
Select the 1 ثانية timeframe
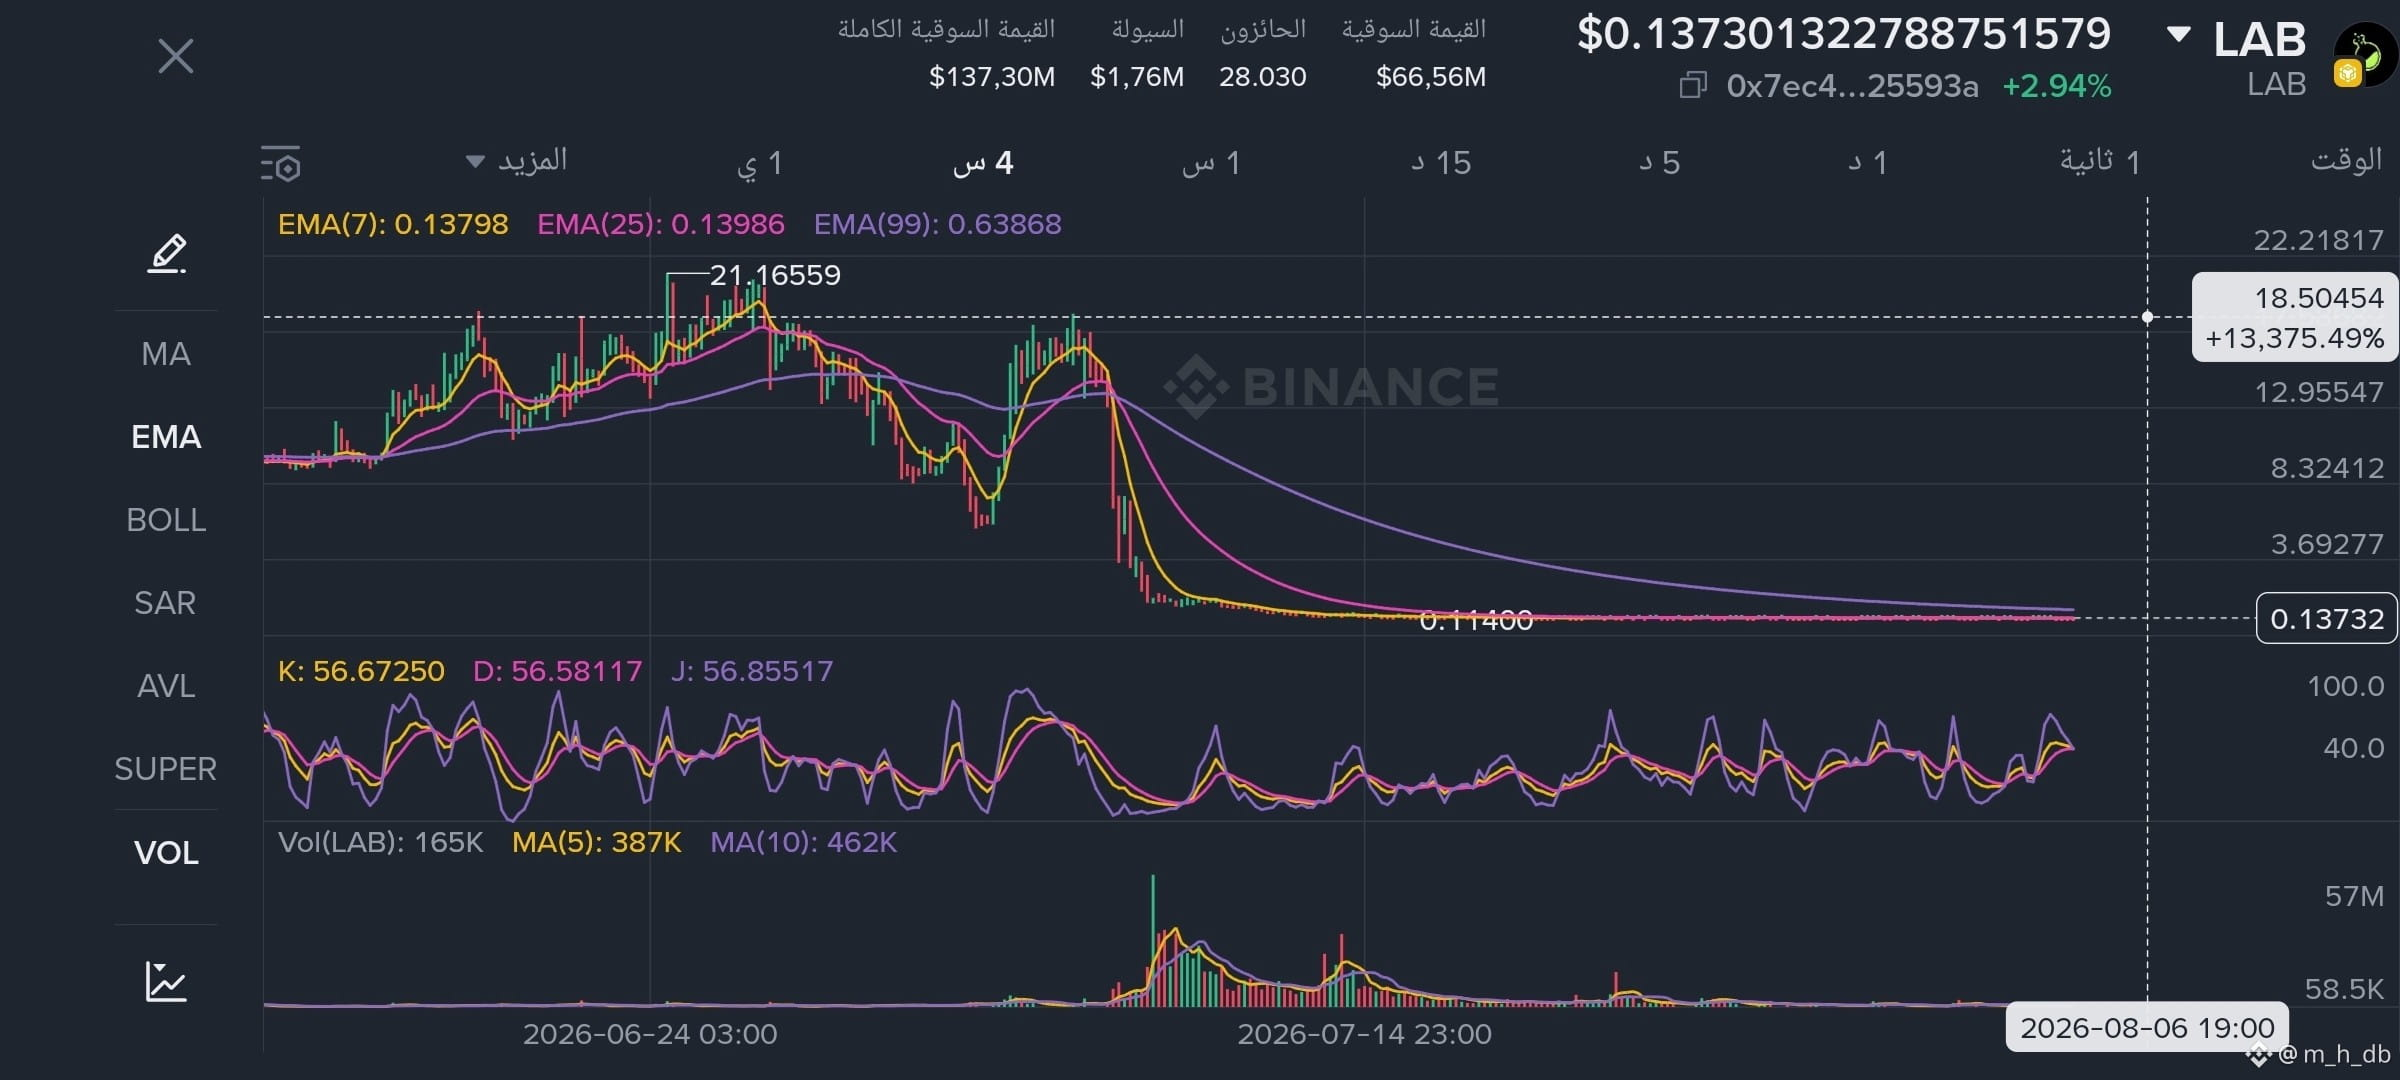[x=2100, y=162]
